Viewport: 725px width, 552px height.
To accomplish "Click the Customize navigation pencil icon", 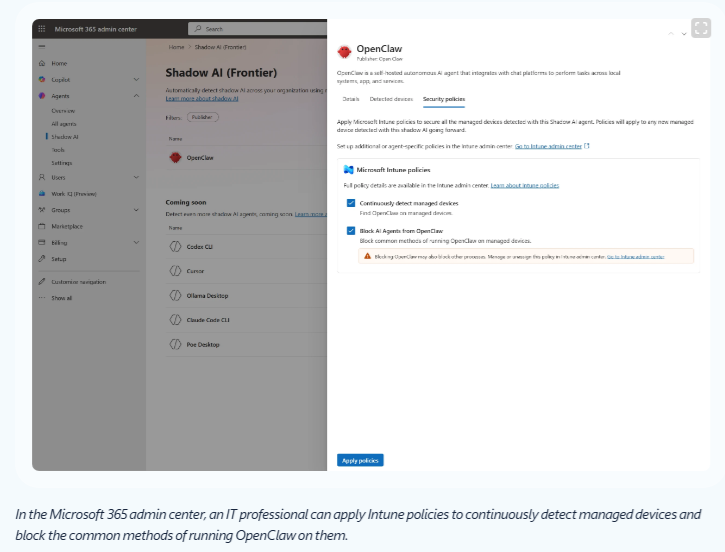I will click(42, 282).
